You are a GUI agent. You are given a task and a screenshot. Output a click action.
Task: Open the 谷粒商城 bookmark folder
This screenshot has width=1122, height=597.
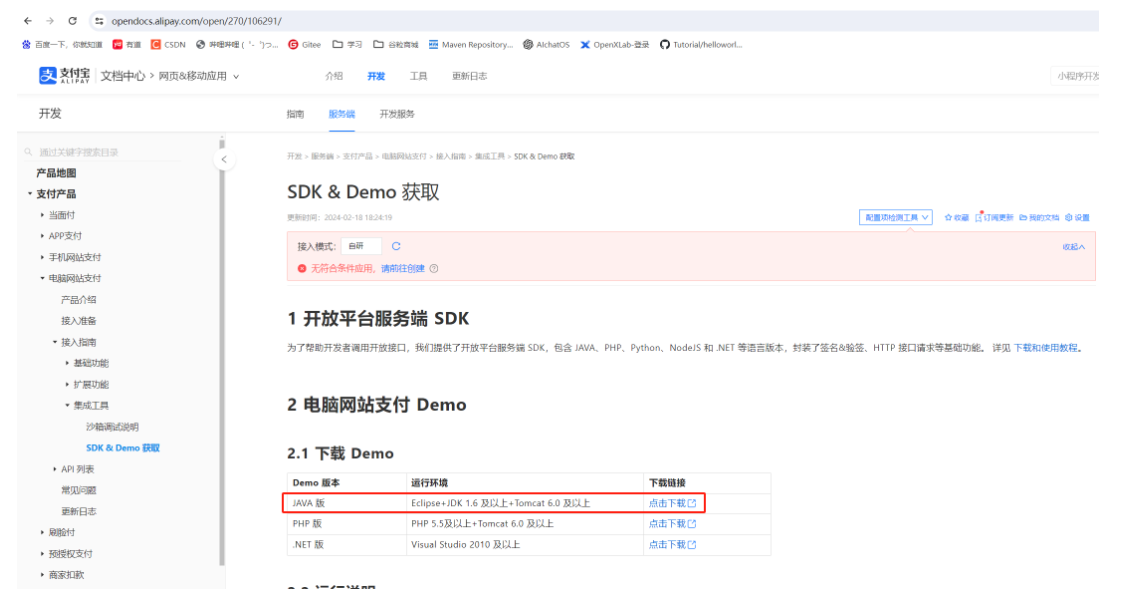[396, 44]
